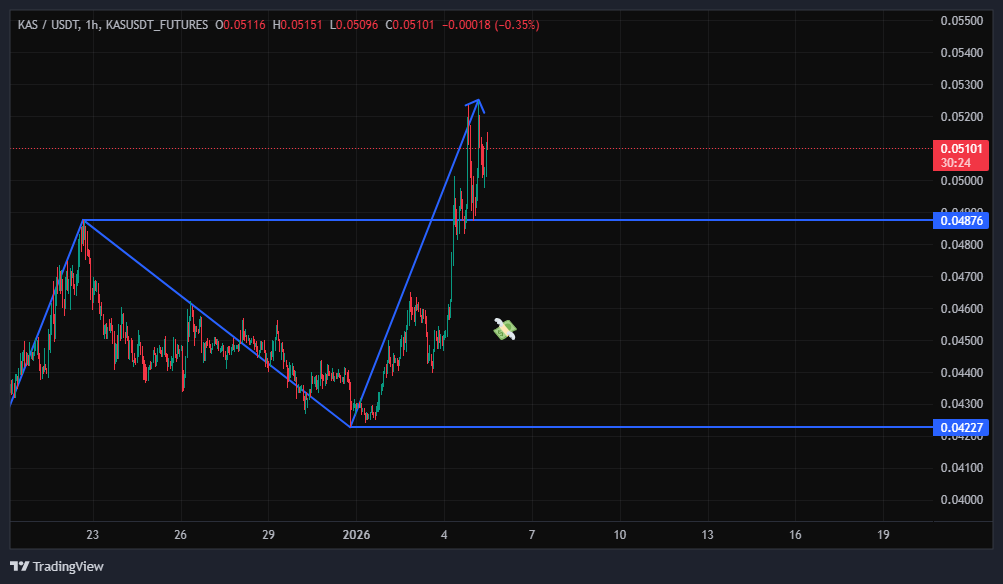Click the 23 date label on time axis

pos(93,535)
